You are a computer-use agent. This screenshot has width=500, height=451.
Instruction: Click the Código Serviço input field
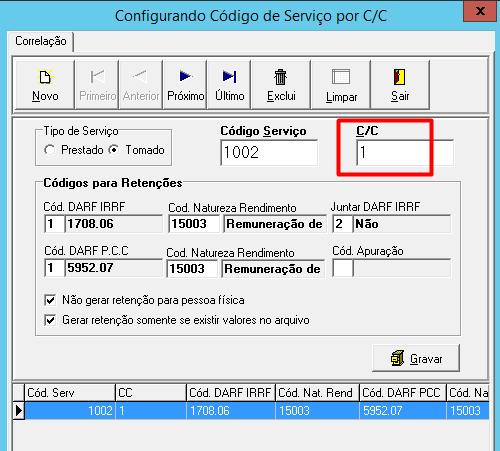coord(269,153)
